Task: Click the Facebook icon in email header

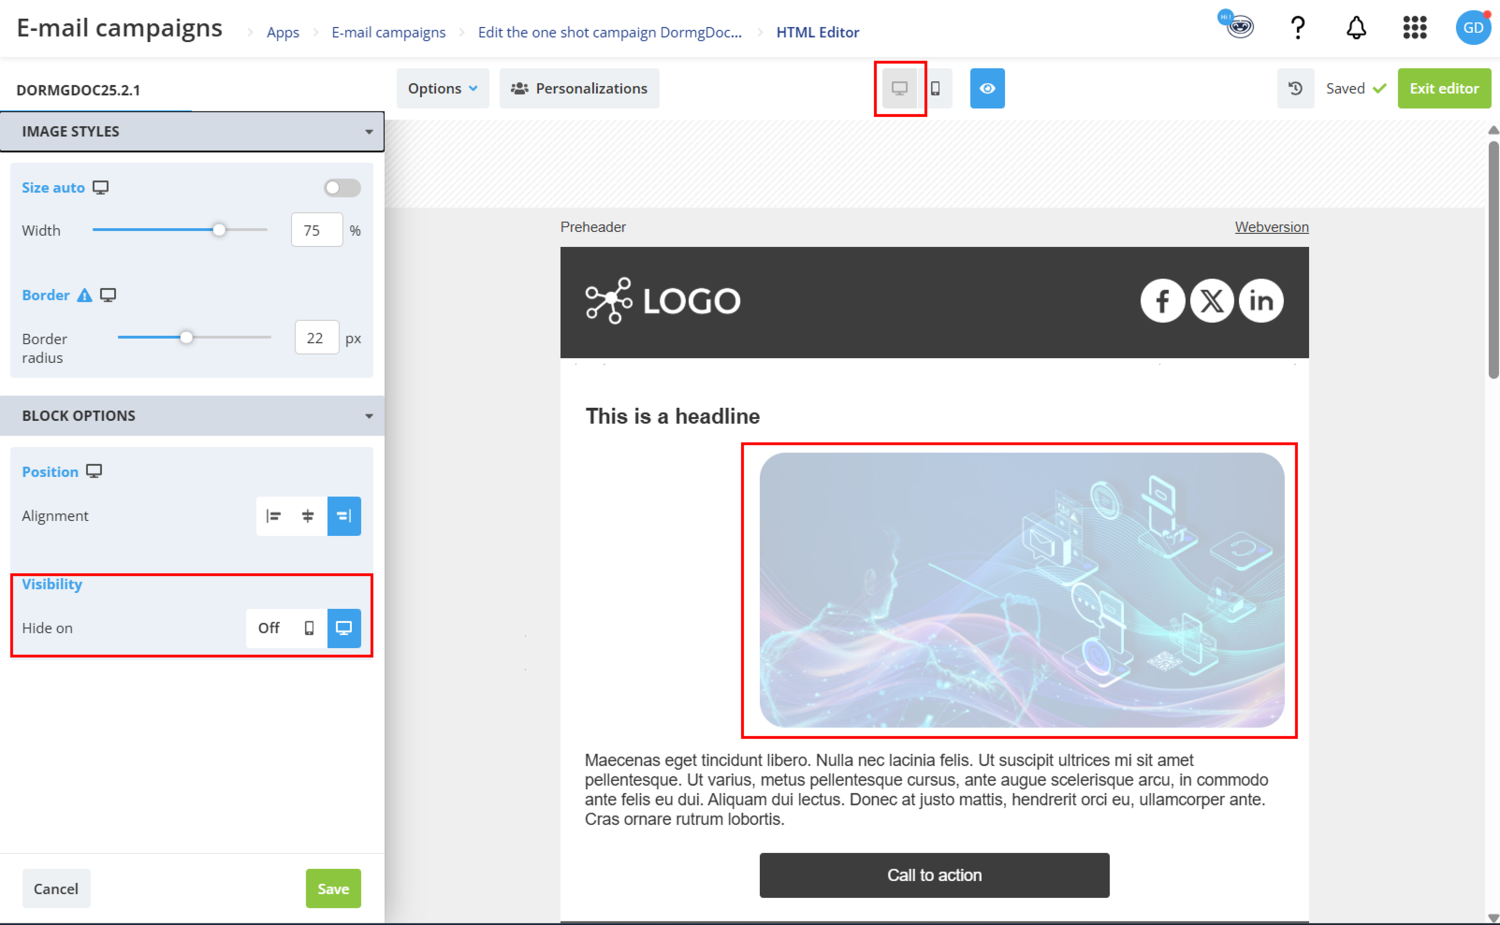Action: point(1163,301)
